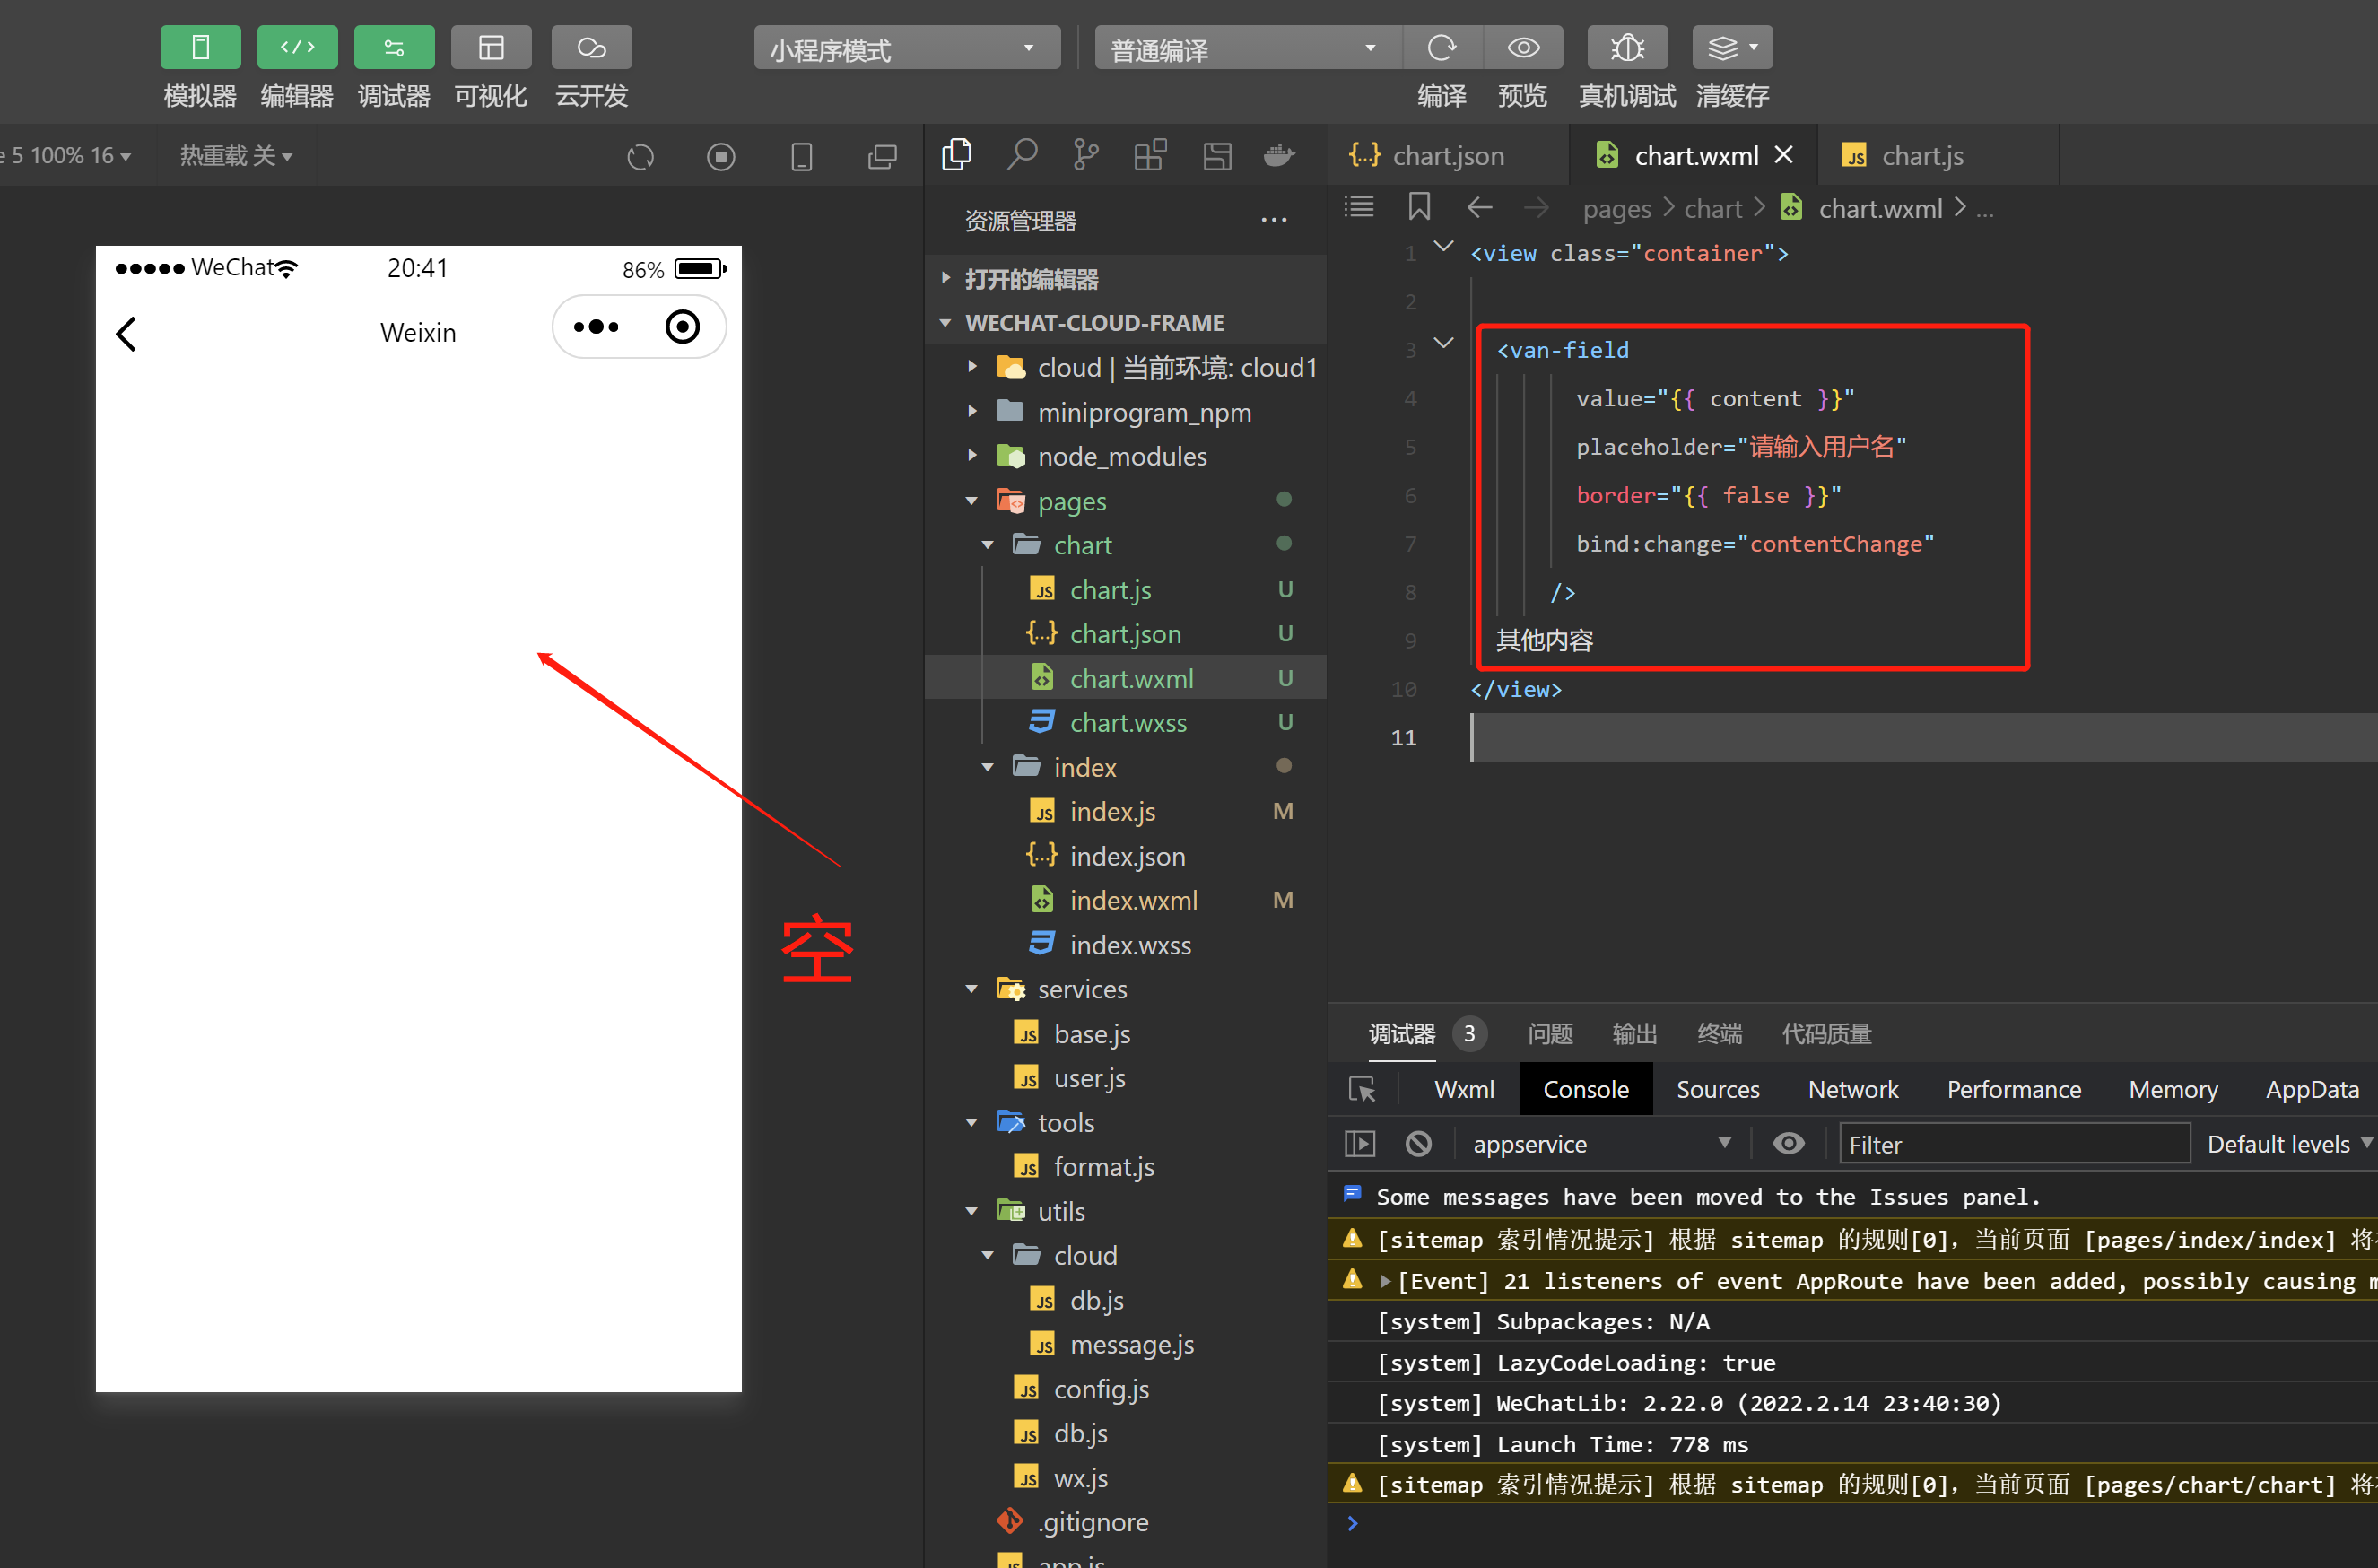This screenshot has width=2378, height=1568.
Task: Open the 小程序模式 mode dropdown
Action: [906, 48]
